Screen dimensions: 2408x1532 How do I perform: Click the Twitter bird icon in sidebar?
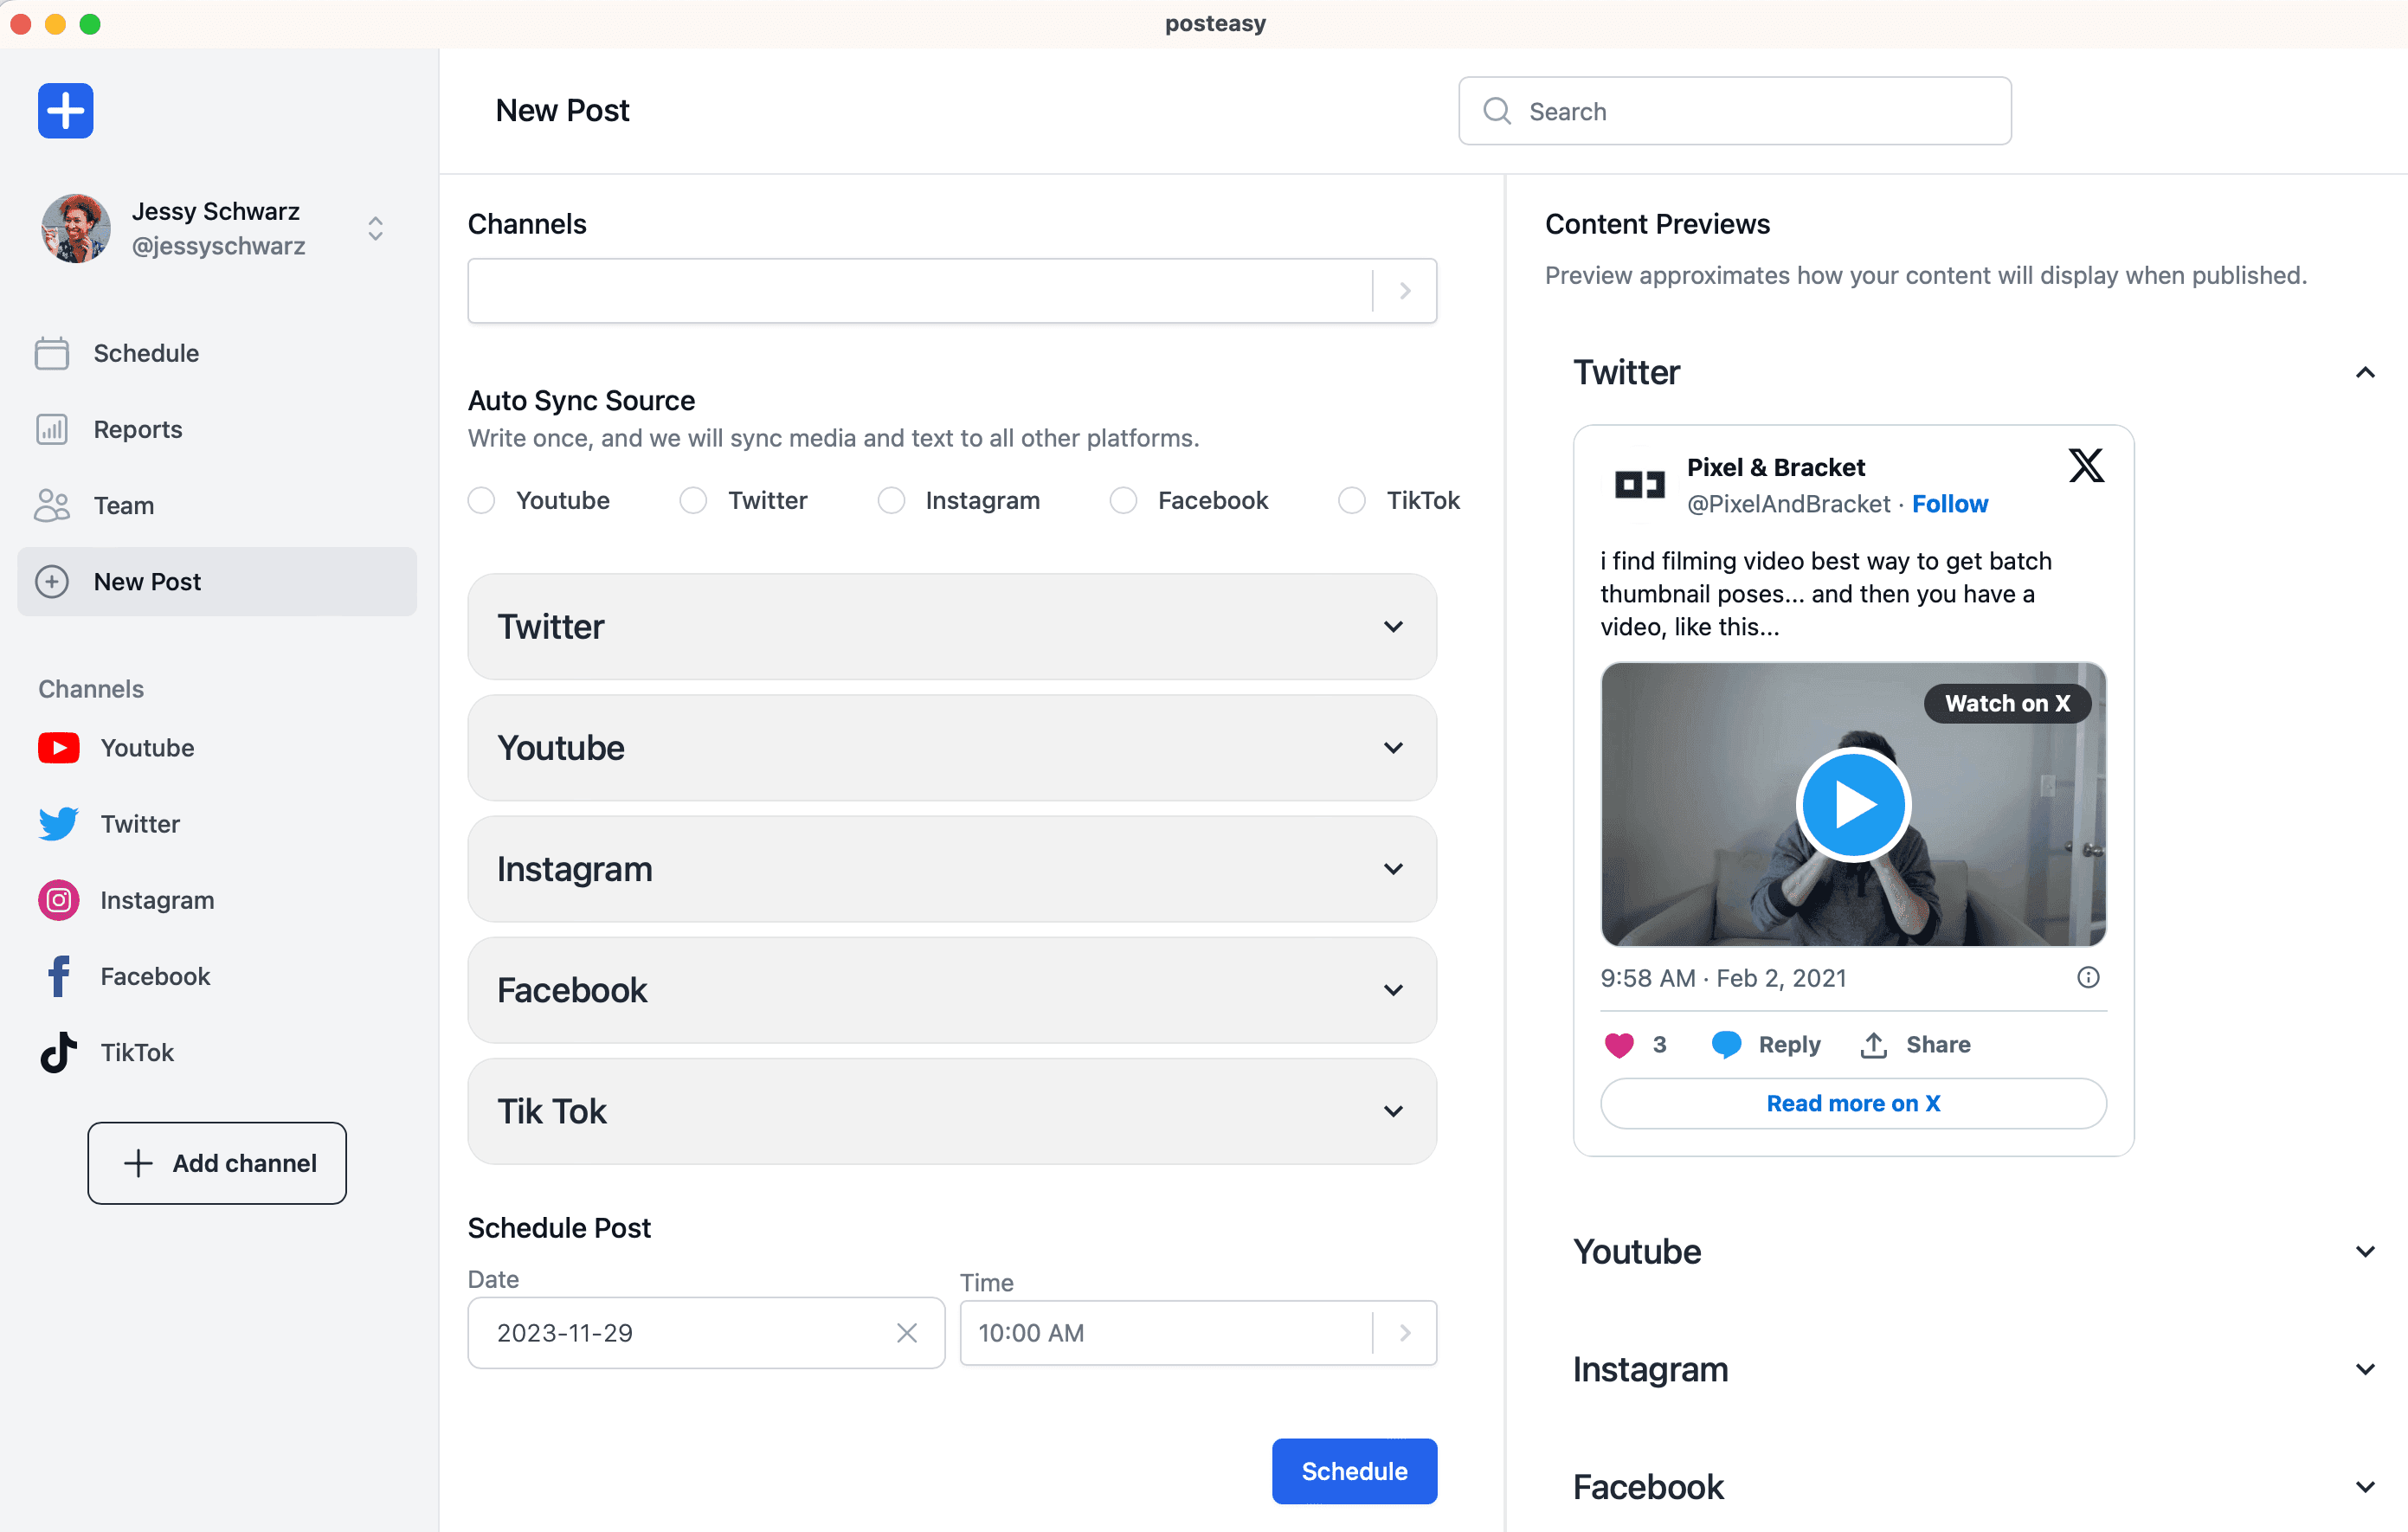[58, 824]
